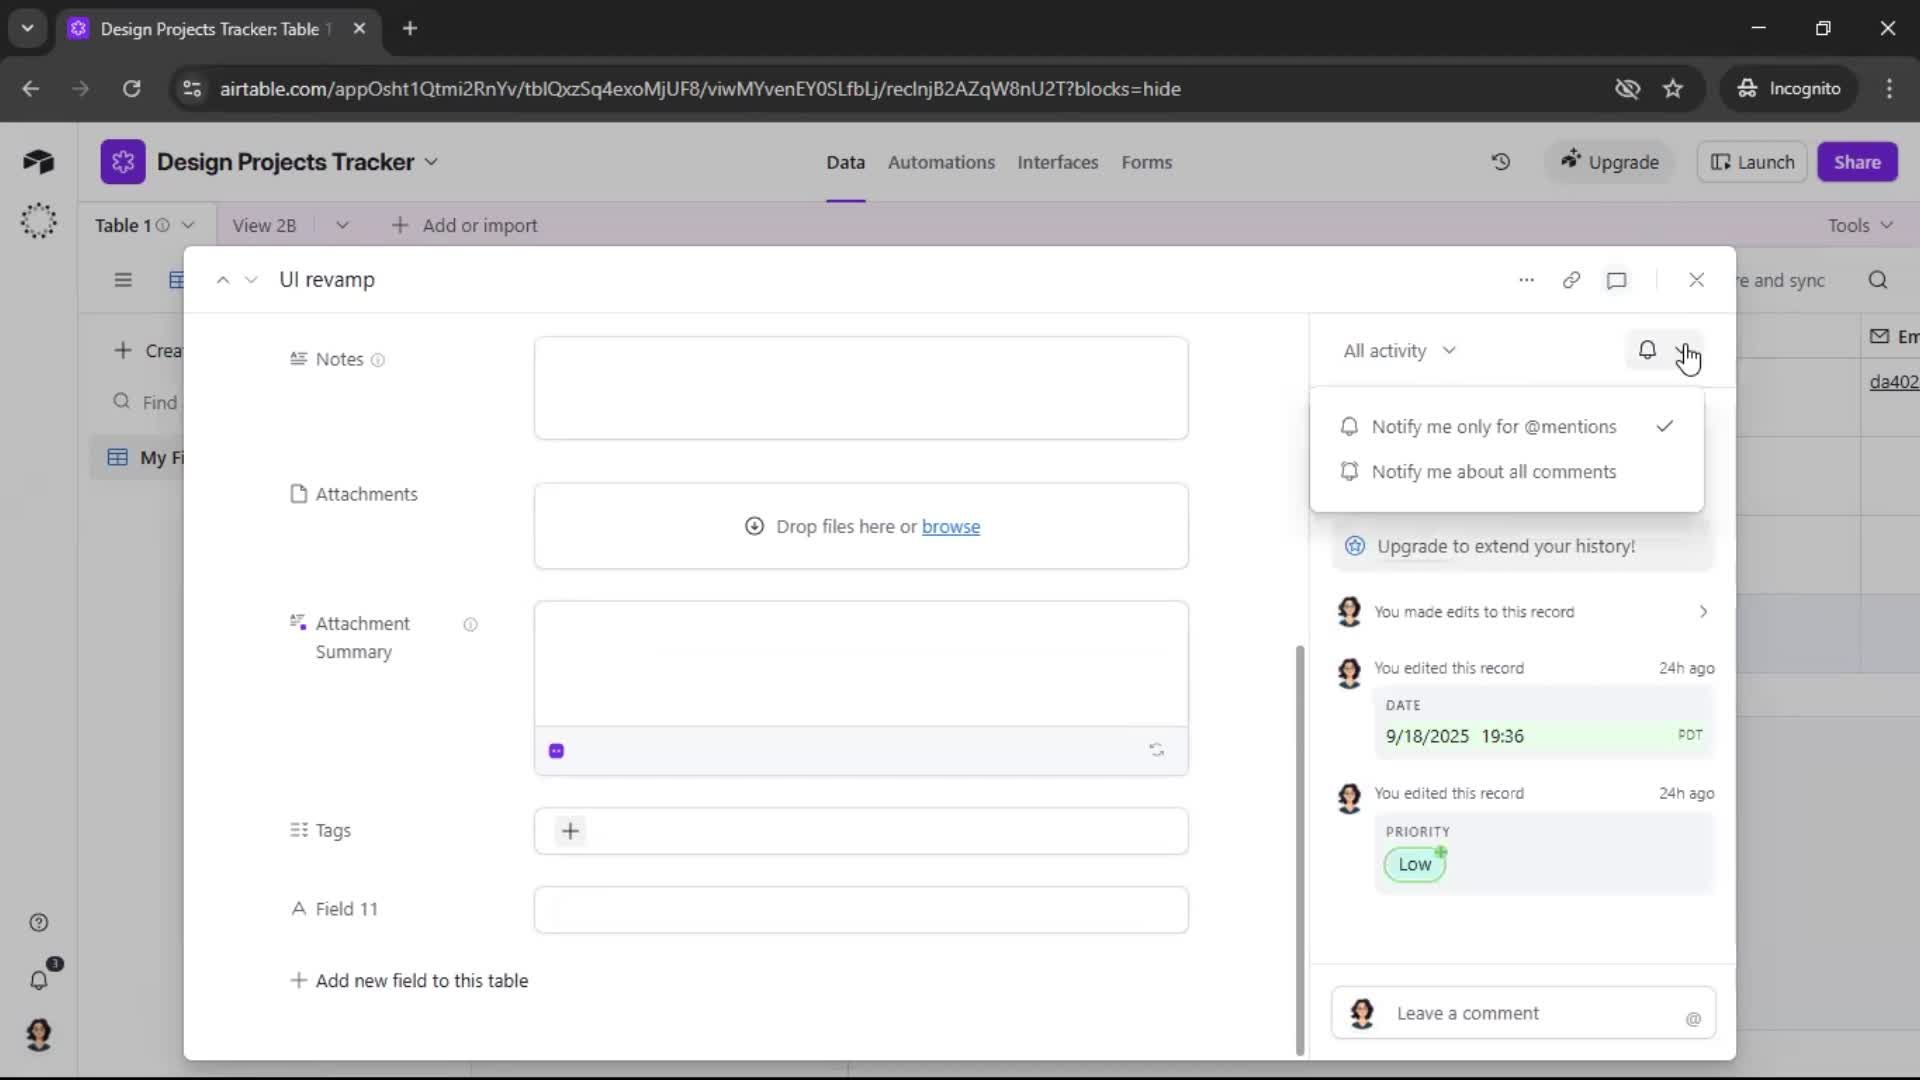The image size is (1920, 1080).
Task: Click the Field 11 input box
Action: pos(861,910)
